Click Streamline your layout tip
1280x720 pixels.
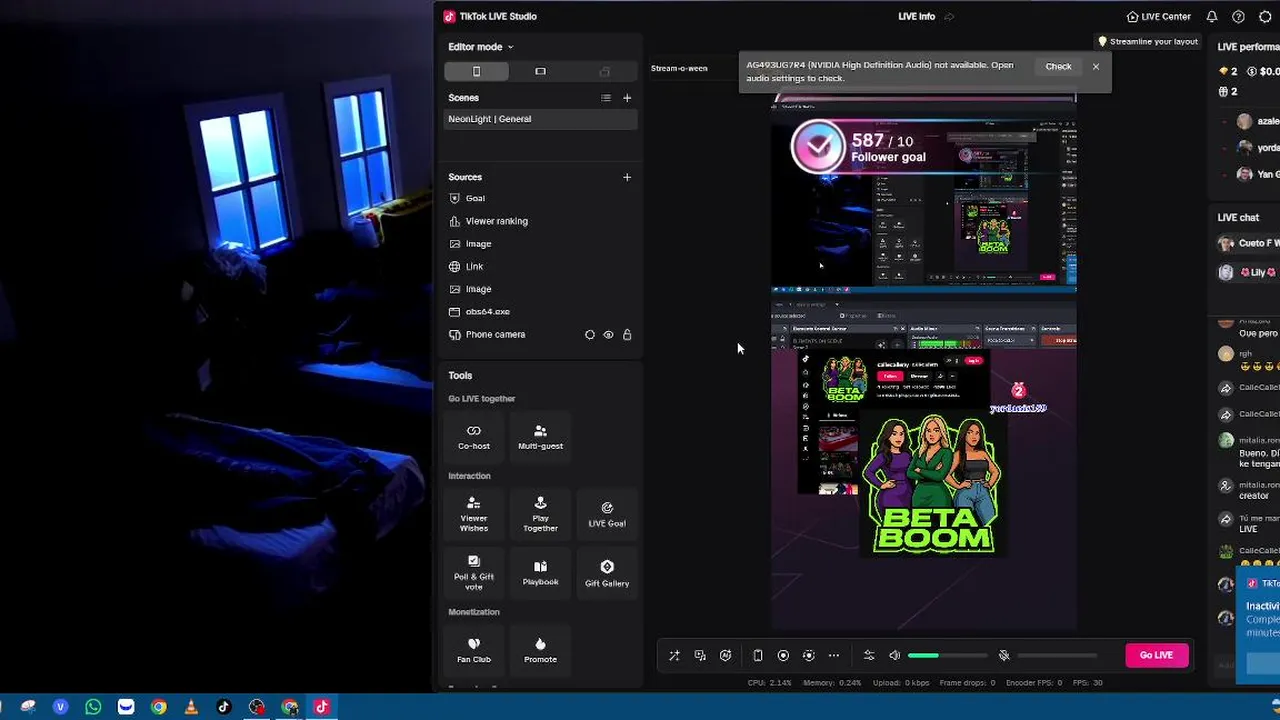tap(1148, 42)
